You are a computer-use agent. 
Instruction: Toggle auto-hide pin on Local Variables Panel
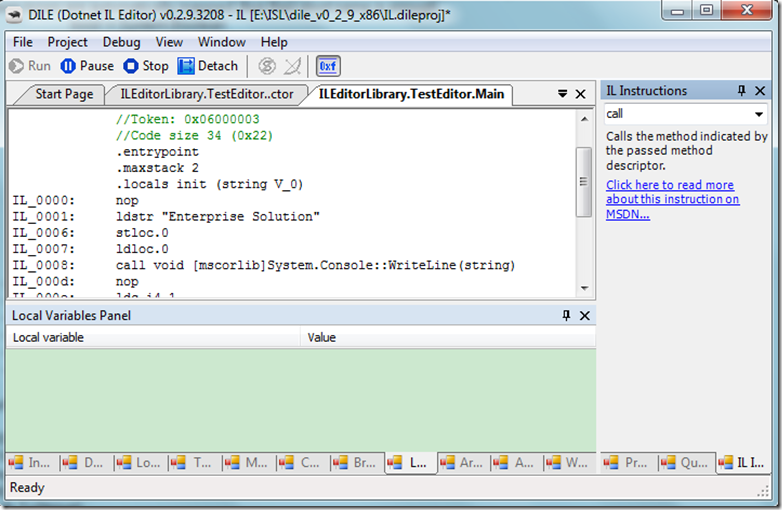click(566, 316)
